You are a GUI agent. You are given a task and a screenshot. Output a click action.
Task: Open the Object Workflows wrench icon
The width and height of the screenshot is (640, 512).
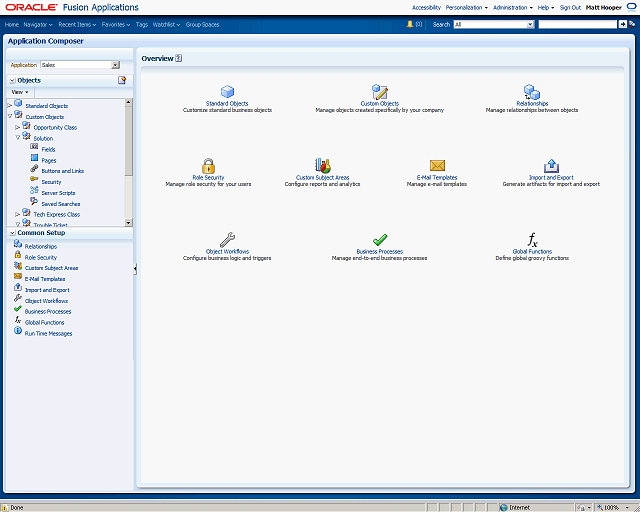click(x=227, y=240)
